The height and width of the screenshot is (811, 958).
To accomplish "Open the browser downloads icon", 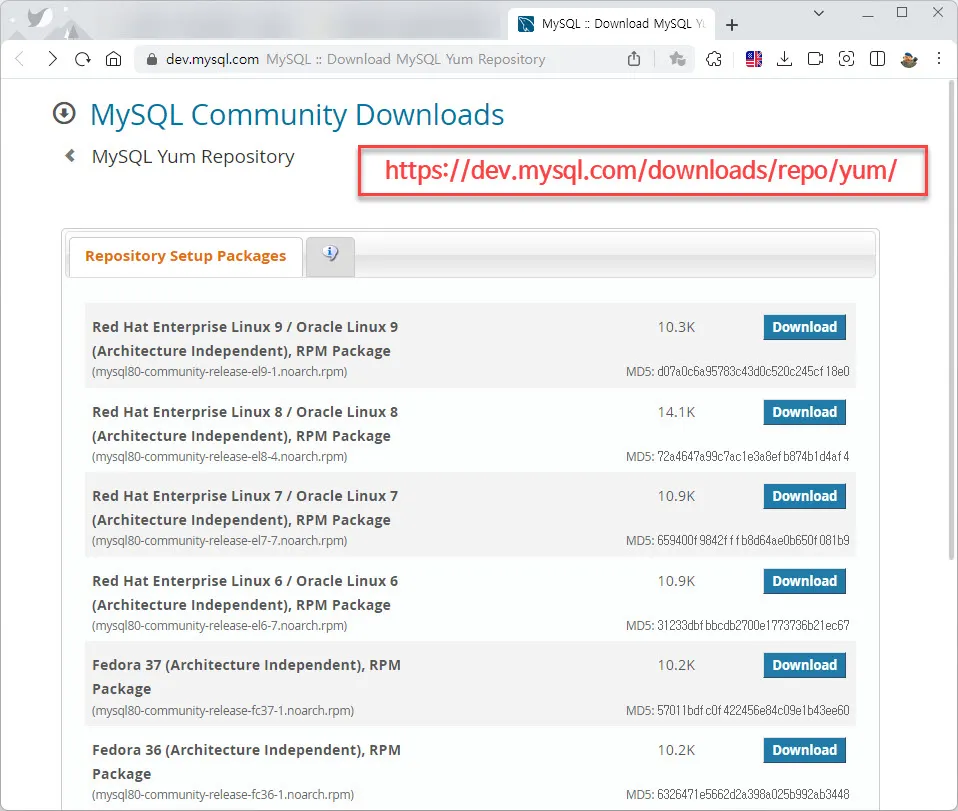I will tap(784, 59).
